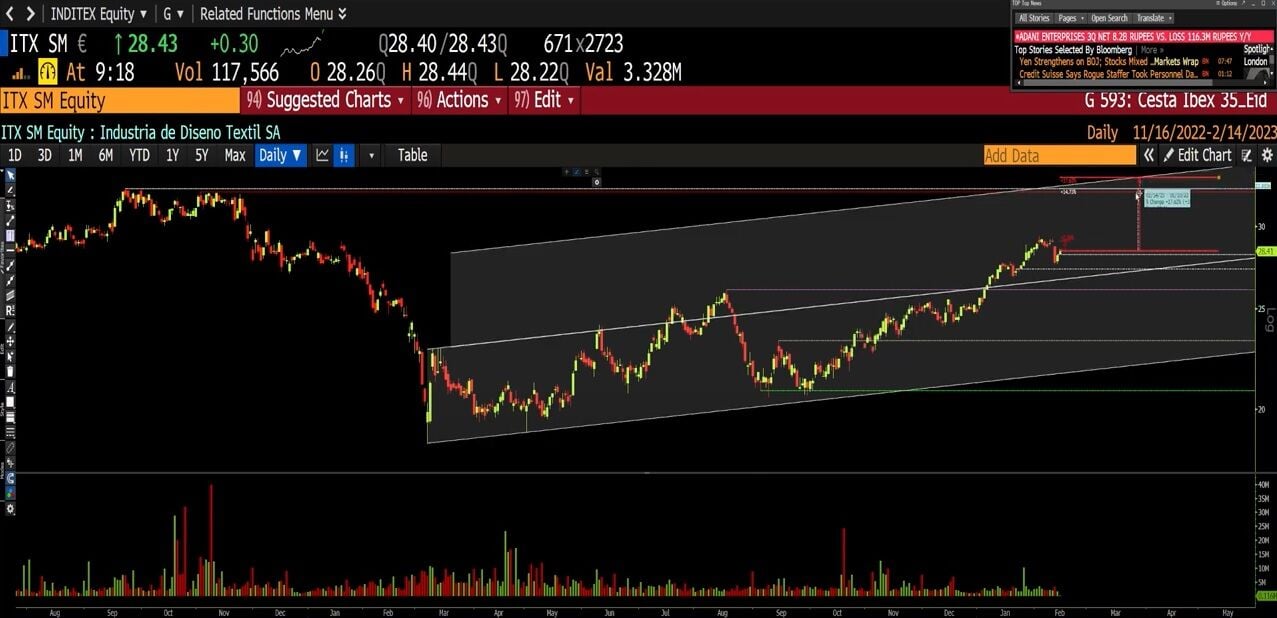Open chart settings gear icon
The image size is (1277, 618).
[1267, 155]
